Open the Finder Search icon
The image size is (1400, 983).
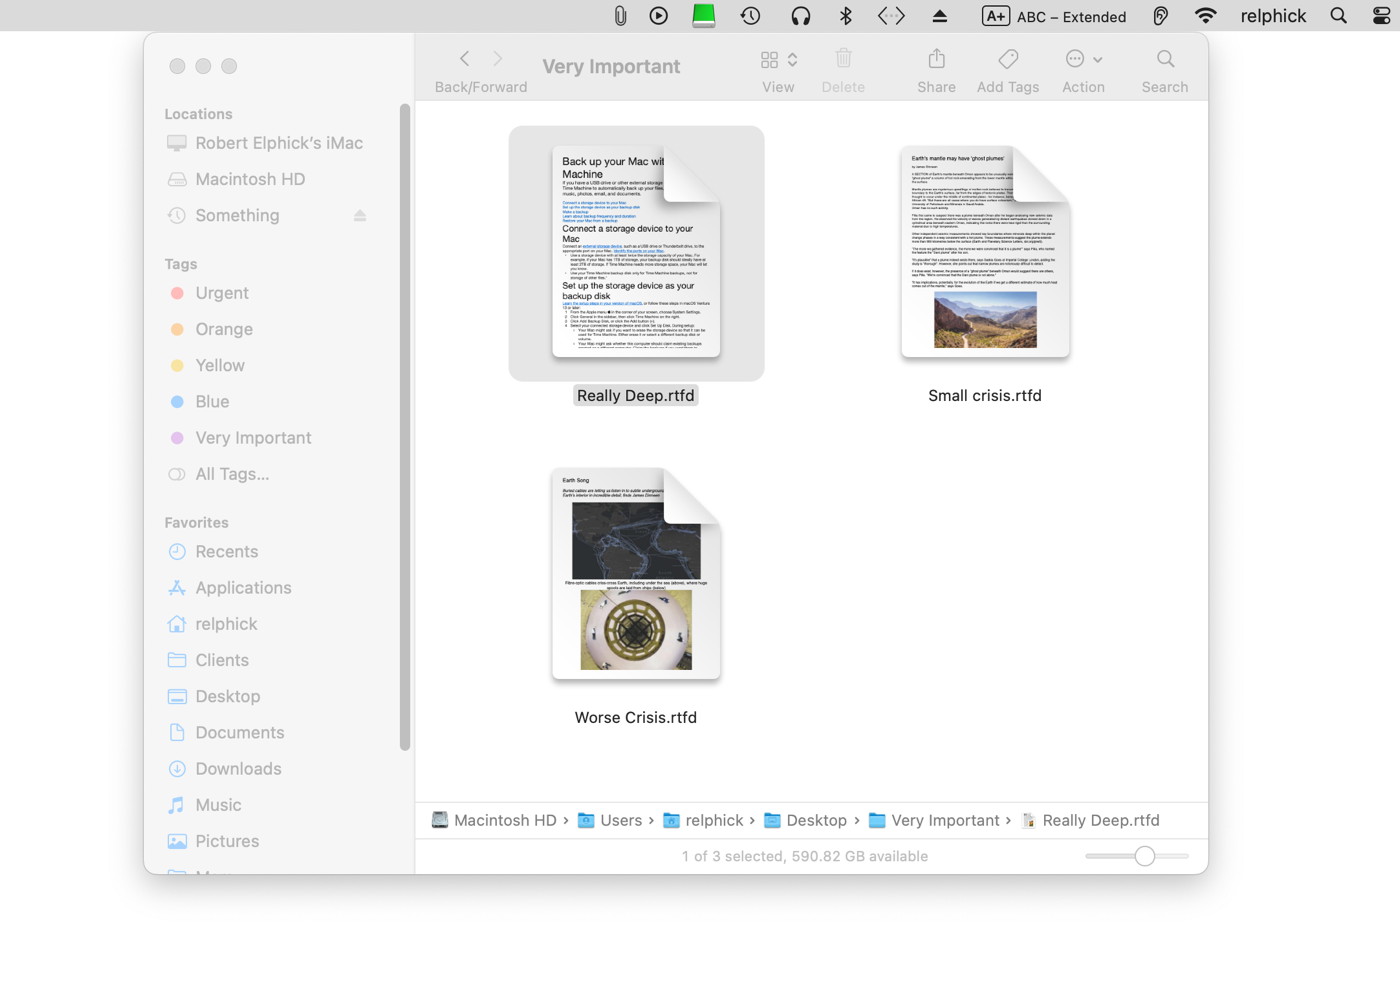1165,60
